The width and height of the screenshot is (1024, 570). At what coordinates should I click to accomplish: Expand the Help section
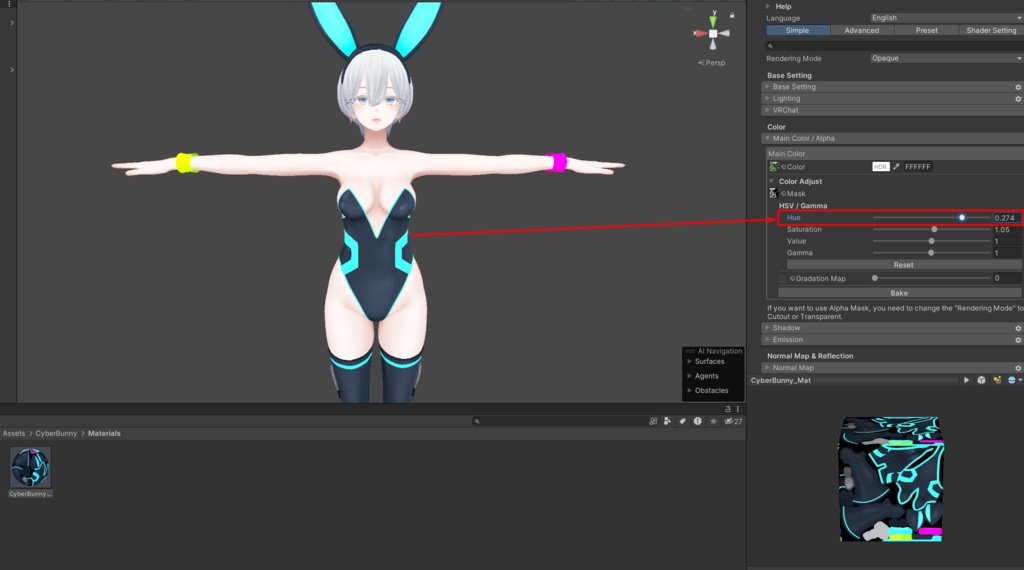tap(768, 6)
